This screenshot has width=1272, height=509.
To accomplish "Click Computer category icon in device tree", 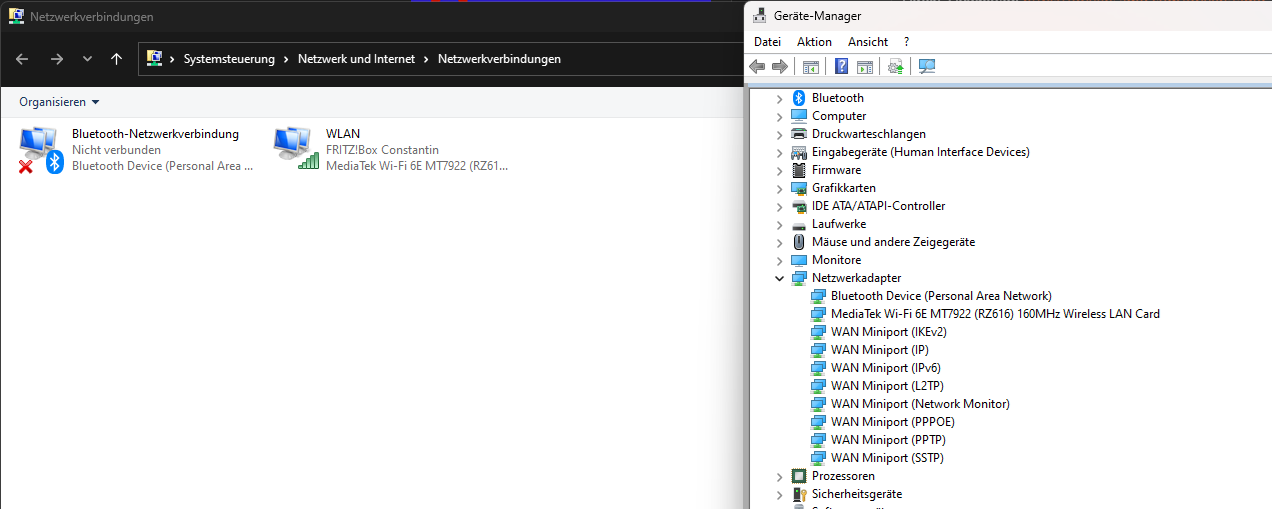I will pos(799,116).
